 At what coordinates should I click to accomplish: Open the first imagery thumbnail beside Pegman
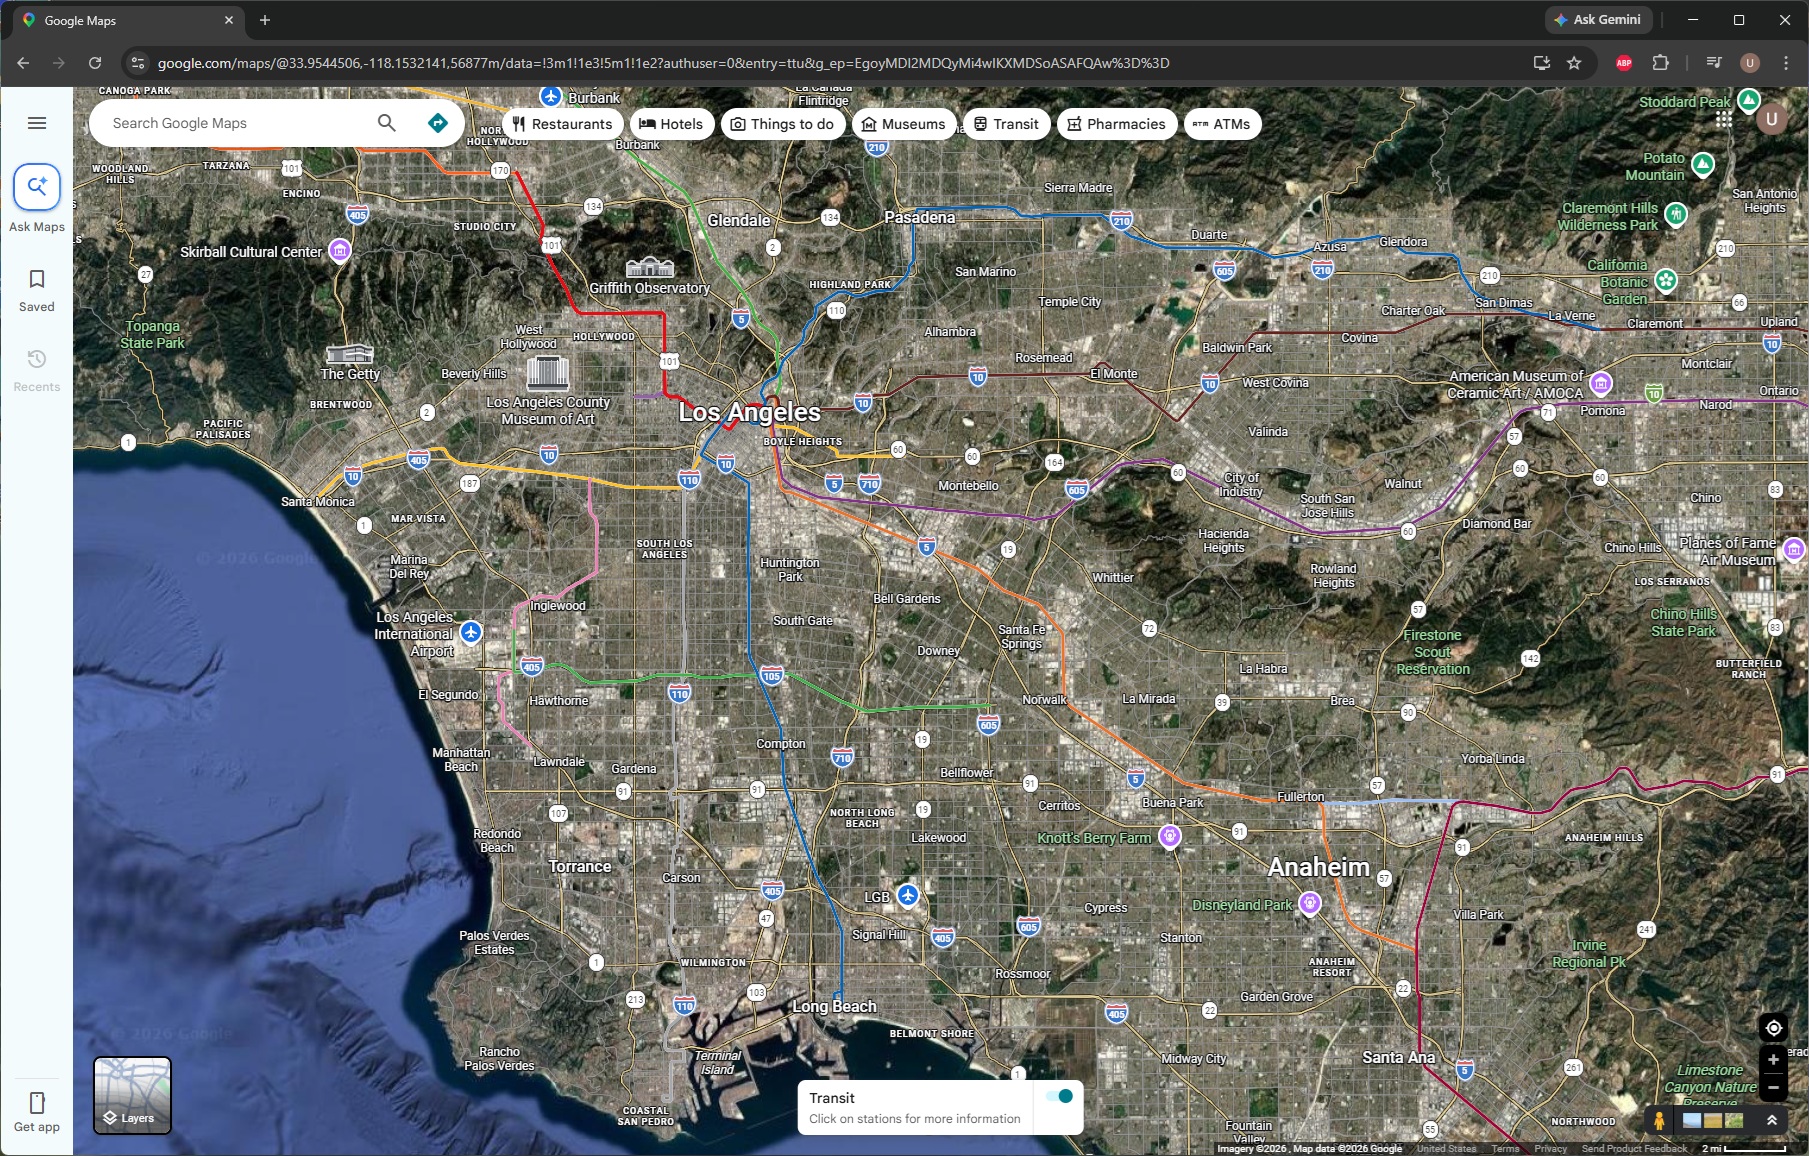[1691, 1121]
